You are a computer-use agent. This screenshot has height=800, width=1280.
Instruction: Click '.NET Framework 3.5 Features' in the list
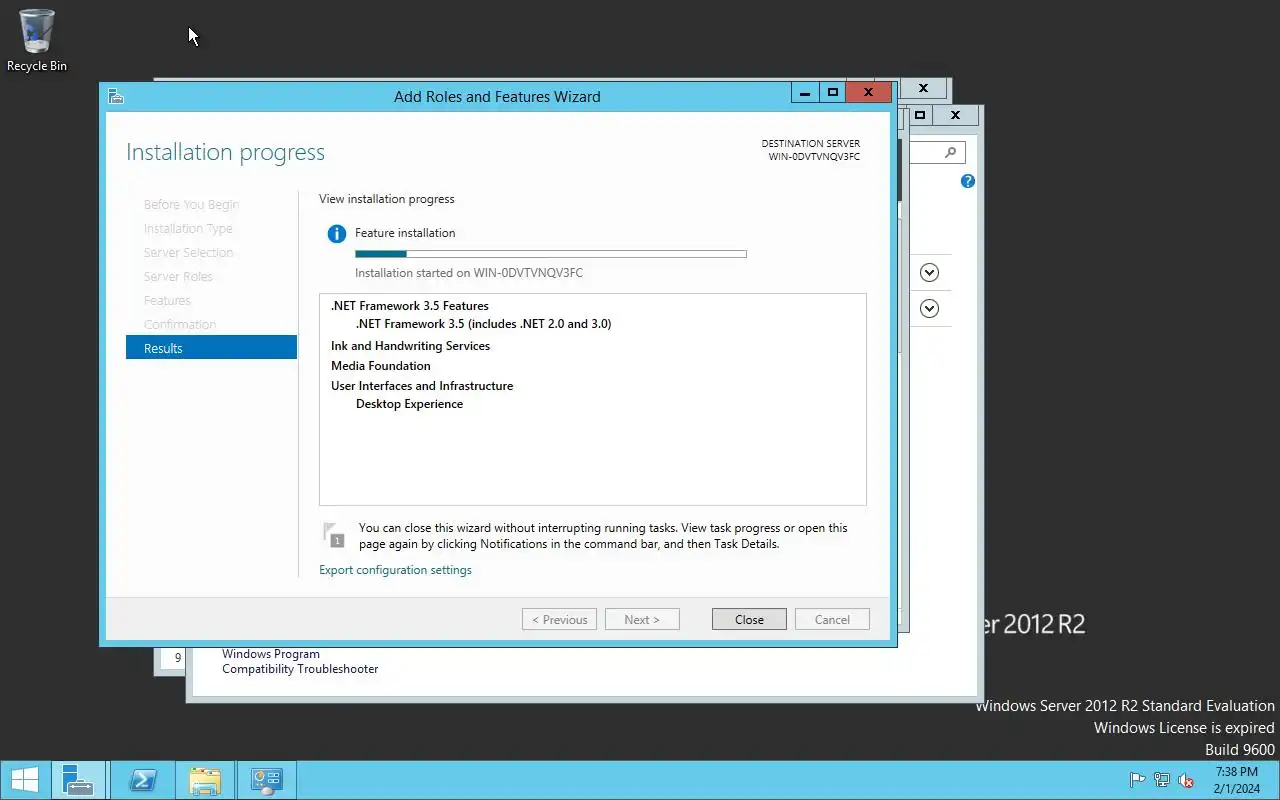[x=410, y=306]
